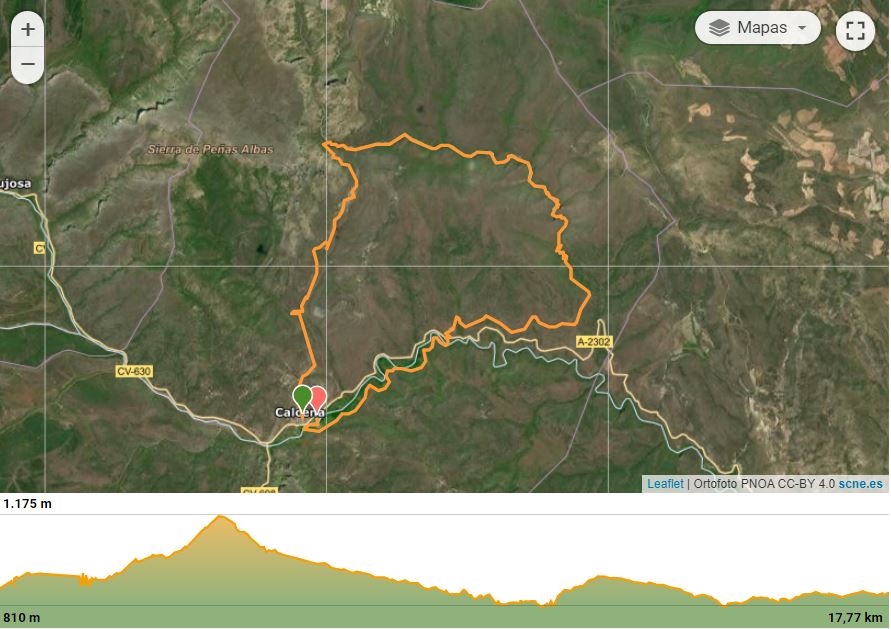891x629 pixels.
Task: Click the elevation profile lowest dip
Action: [x=723, y=604]
